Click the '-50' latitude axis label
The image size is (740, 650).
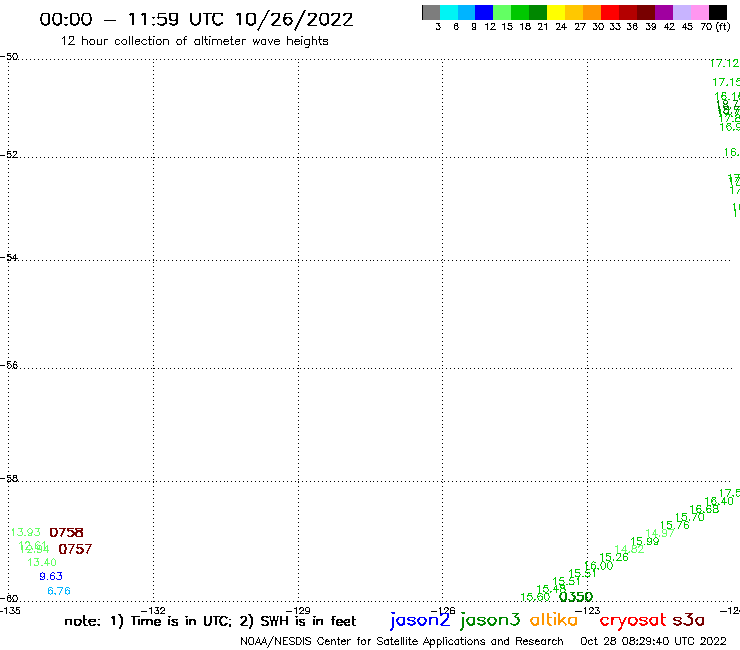click(9, 57)
